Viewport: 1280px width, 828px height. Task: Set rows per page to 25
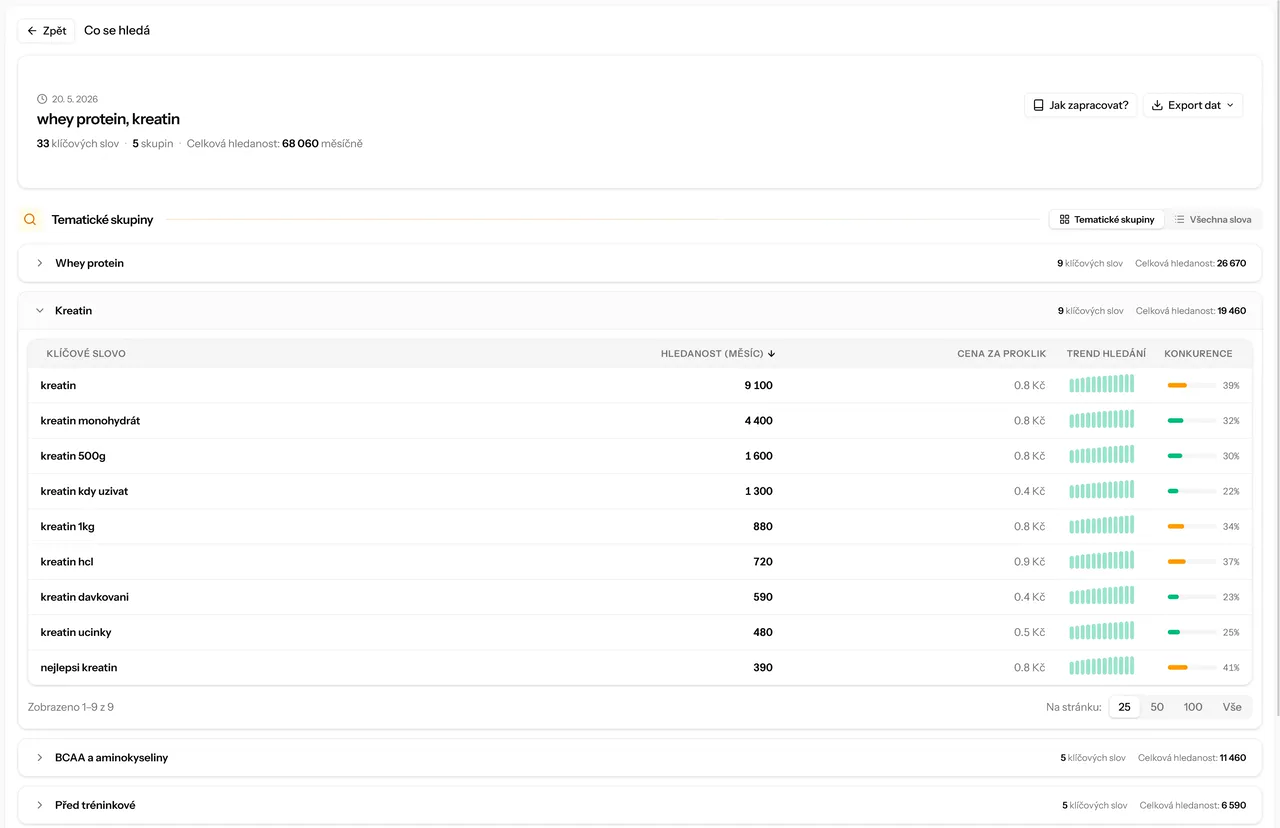[x=1124, y=707]
